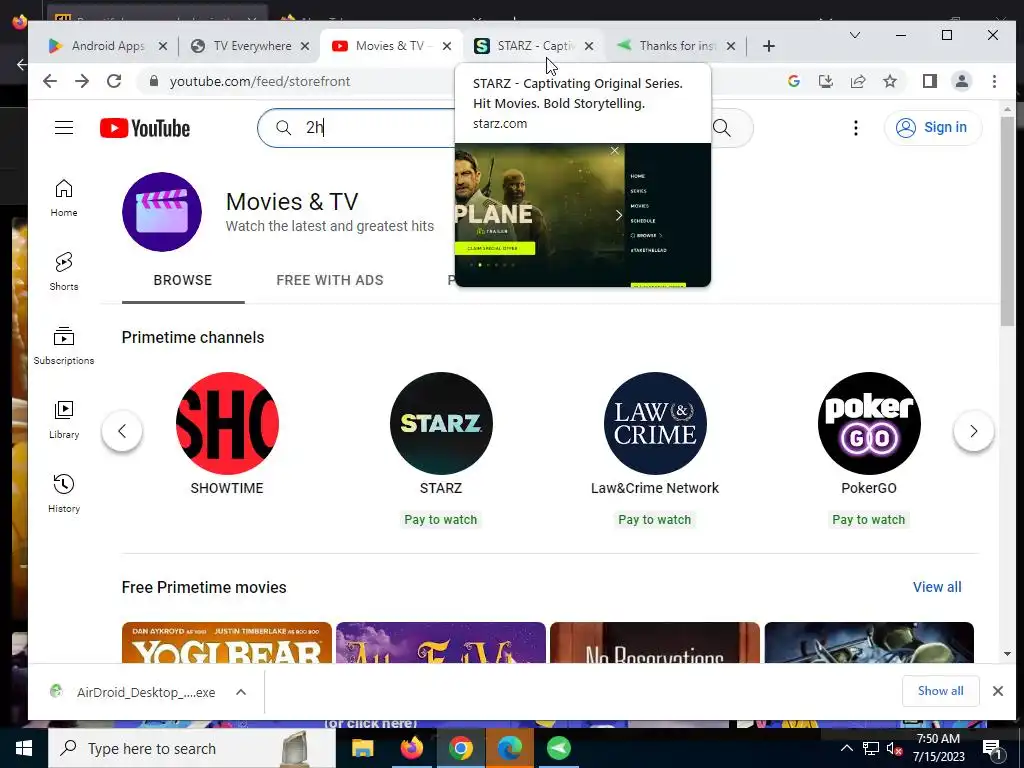Click the install app icon in address bar
This screenshot has height=768, width=1024.
point(825,81)
